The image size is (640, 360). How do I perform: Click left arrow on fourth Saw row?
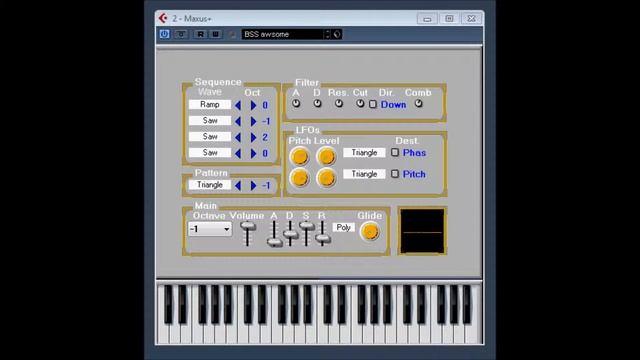(x=238, y=153)
